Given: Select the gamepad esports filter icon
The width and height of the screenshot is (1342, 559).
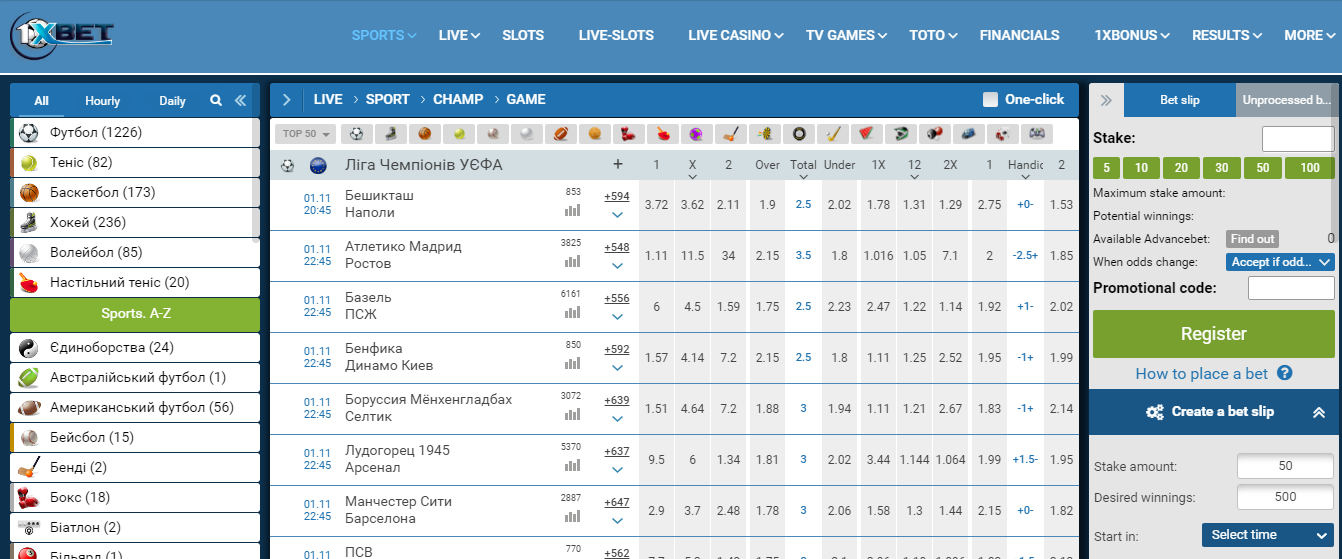Looking at the screenshot, I should [x=1036, y=133].
